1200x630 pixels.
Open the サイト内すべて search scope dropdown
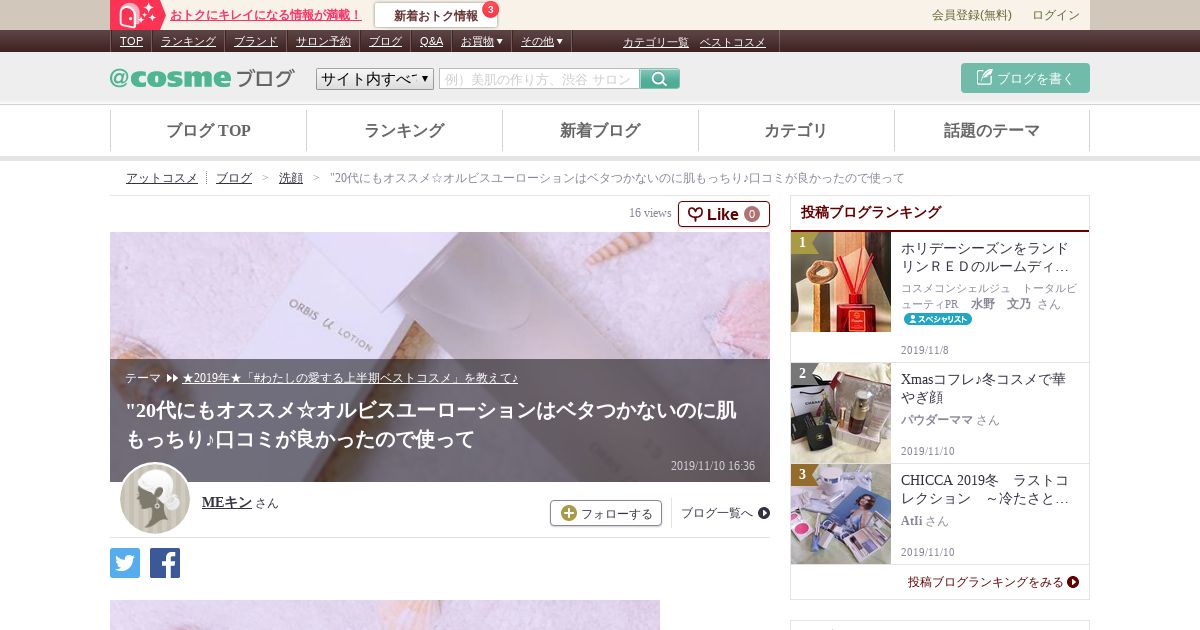point(375,79)
